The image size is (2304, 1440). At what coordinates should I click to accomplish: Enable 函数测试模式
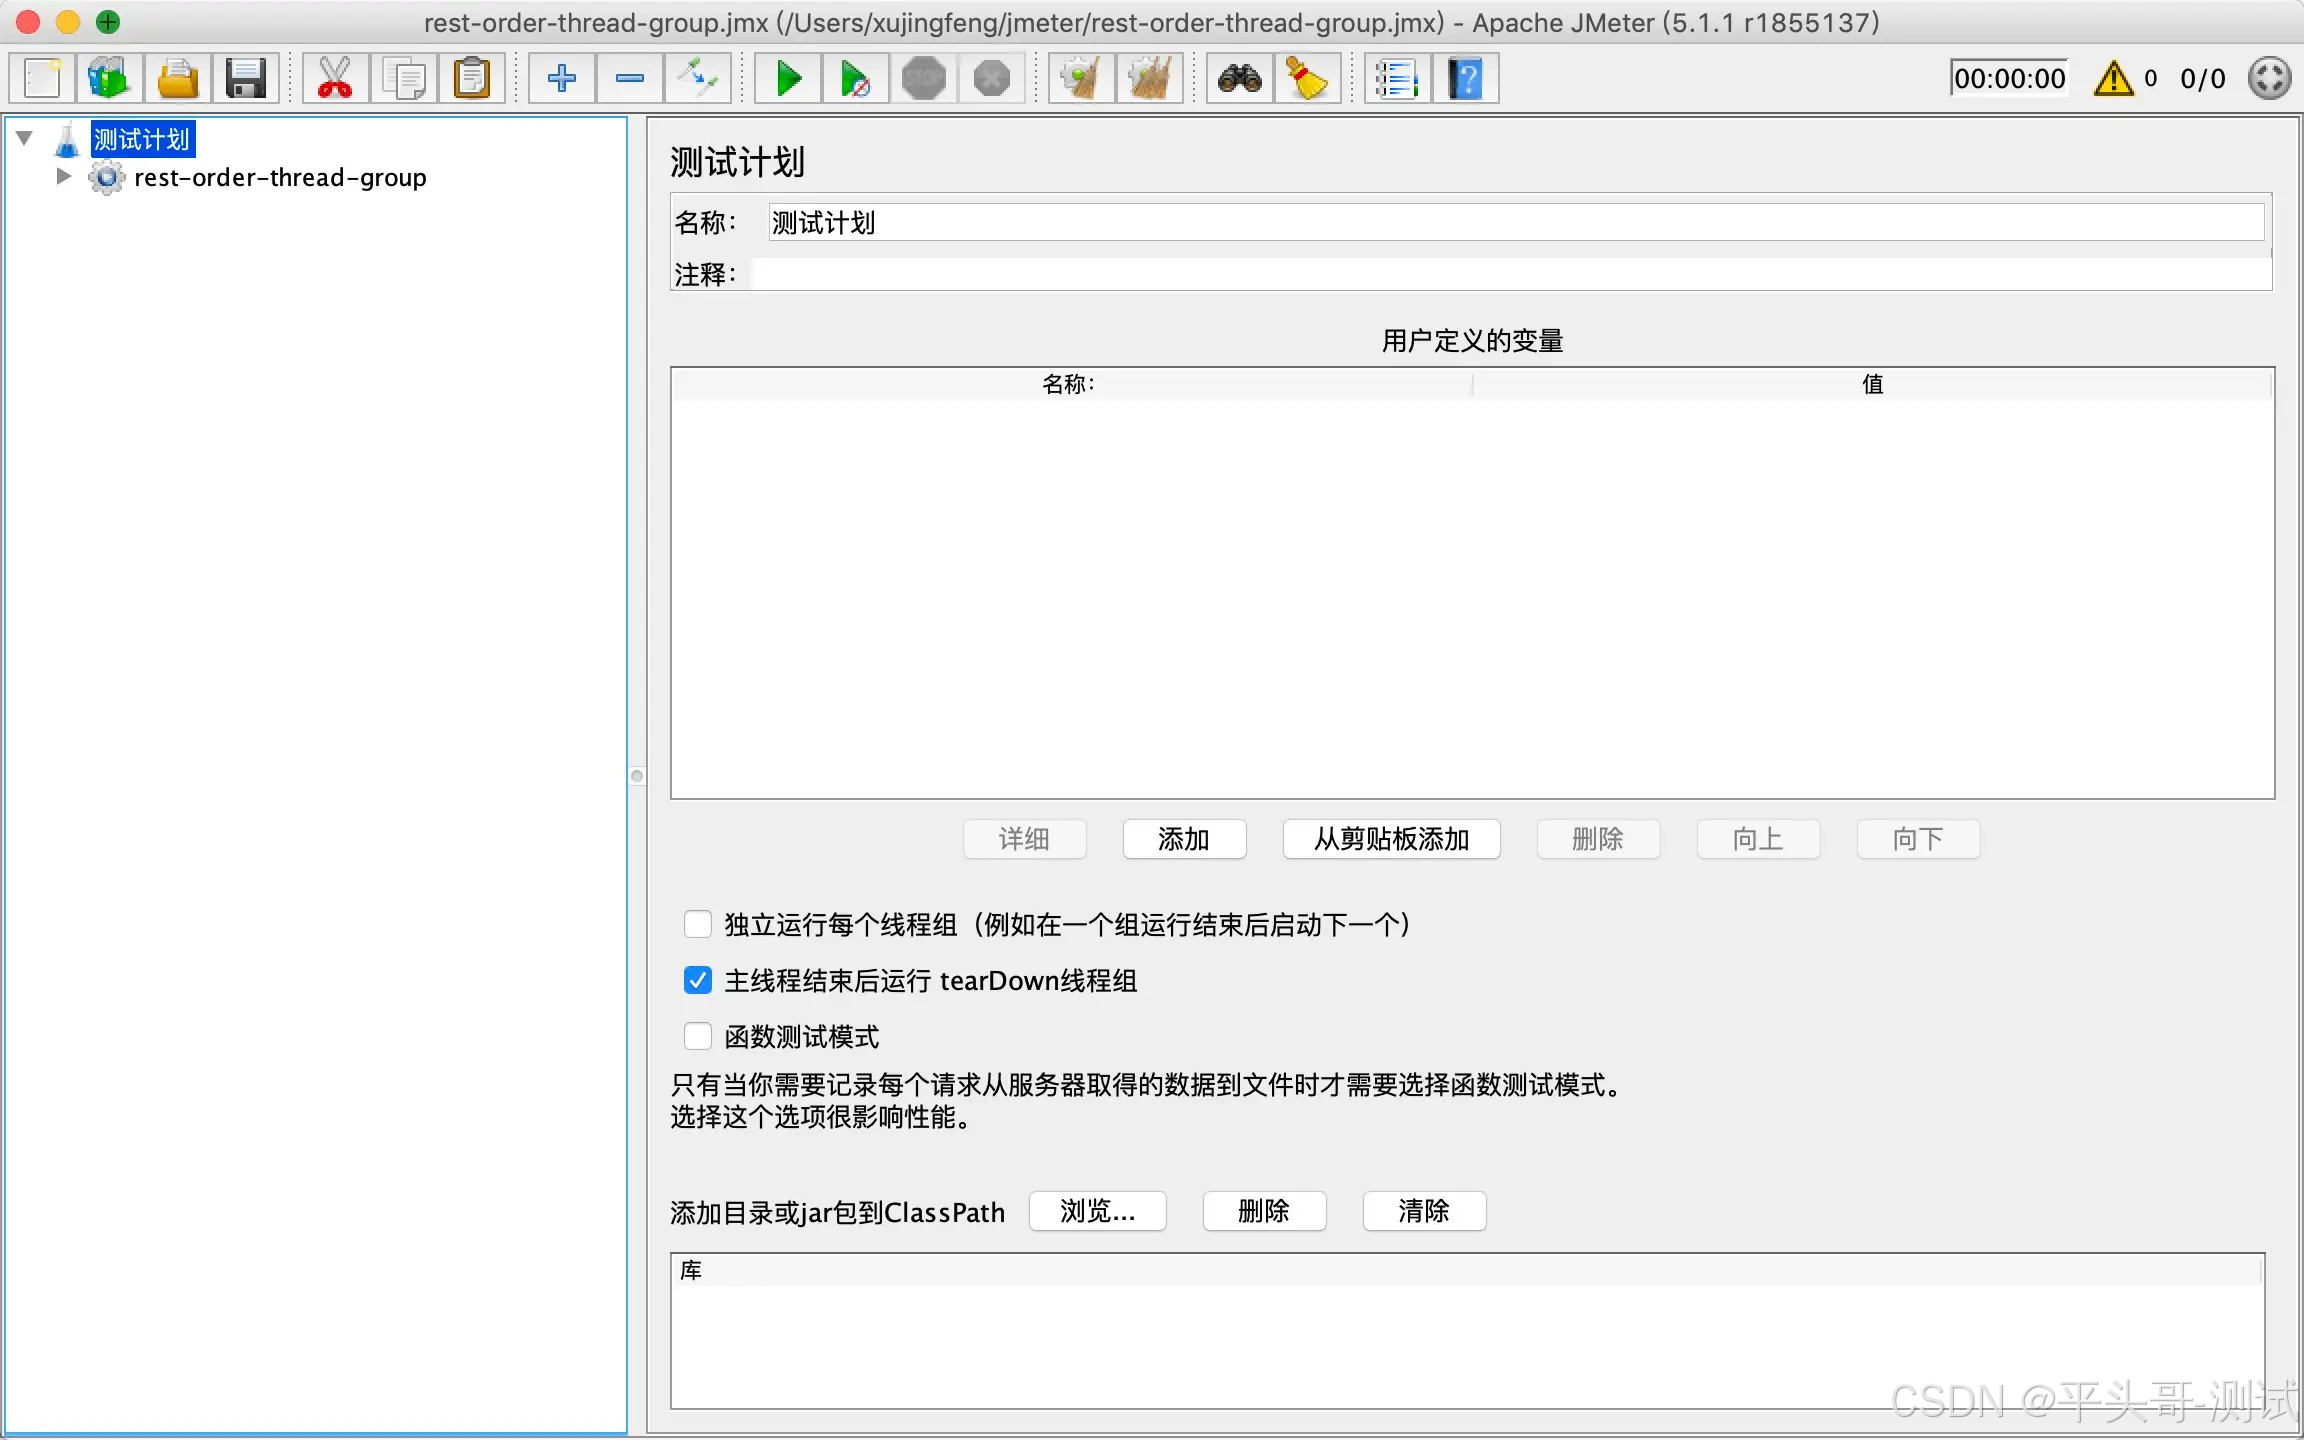coord(697,1036)
